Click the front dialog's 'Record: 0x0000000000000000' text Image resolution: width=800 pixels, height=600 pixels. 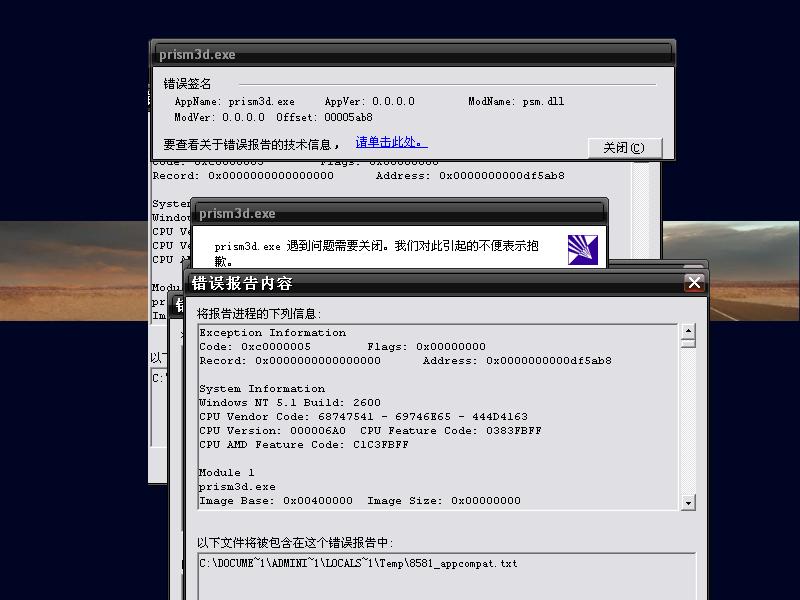[x=290, y=361]
